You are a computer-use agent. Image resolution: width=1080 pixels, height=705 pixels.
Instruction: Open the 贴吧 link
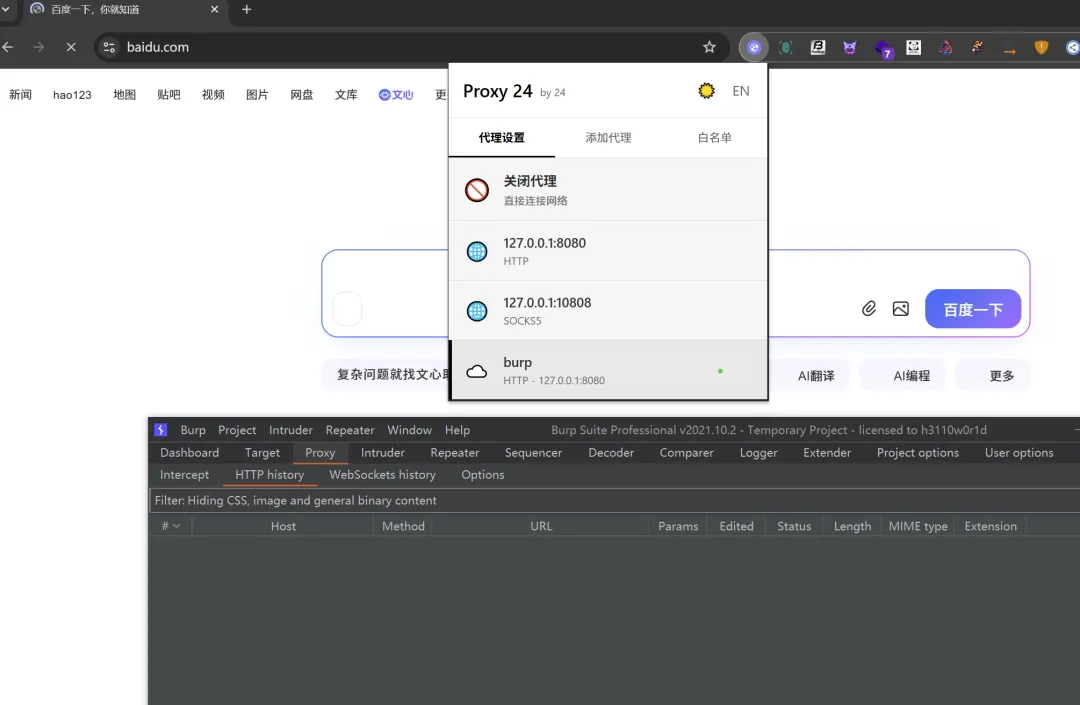click(169, 94)
